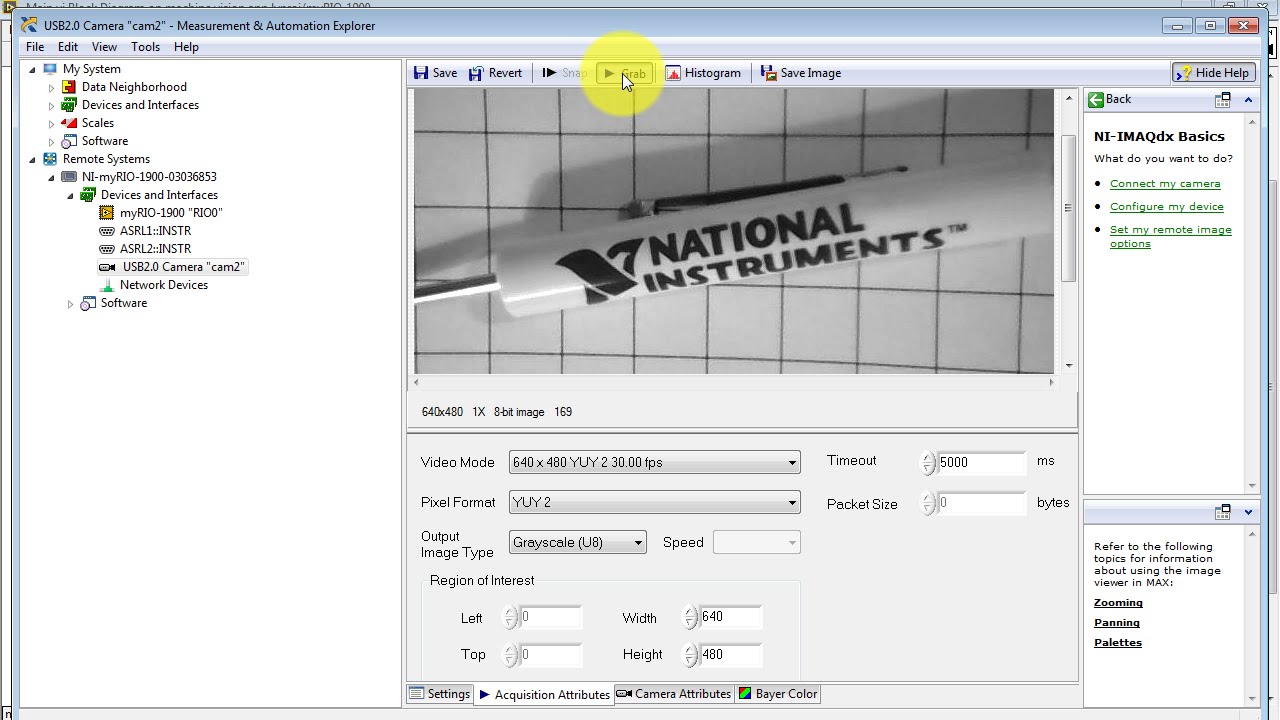Expand the Data Neighborhood node
This screenshot has width=1280, height=720.
point(51,87)
